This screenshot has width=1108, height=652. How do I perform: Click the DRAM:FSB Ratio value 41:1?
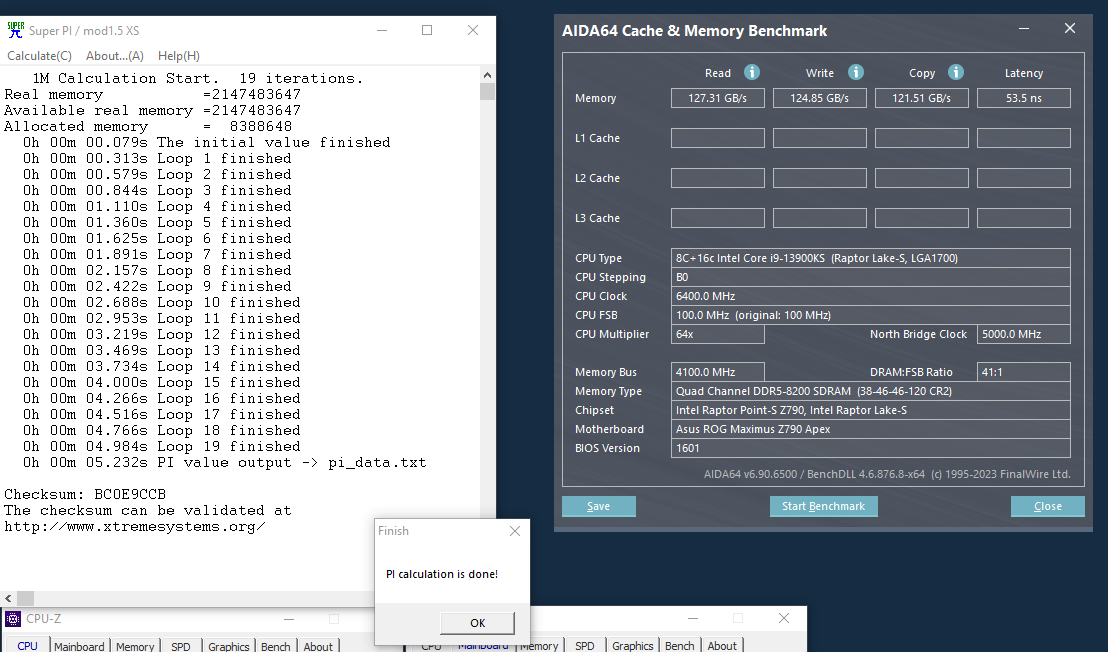1023,372
